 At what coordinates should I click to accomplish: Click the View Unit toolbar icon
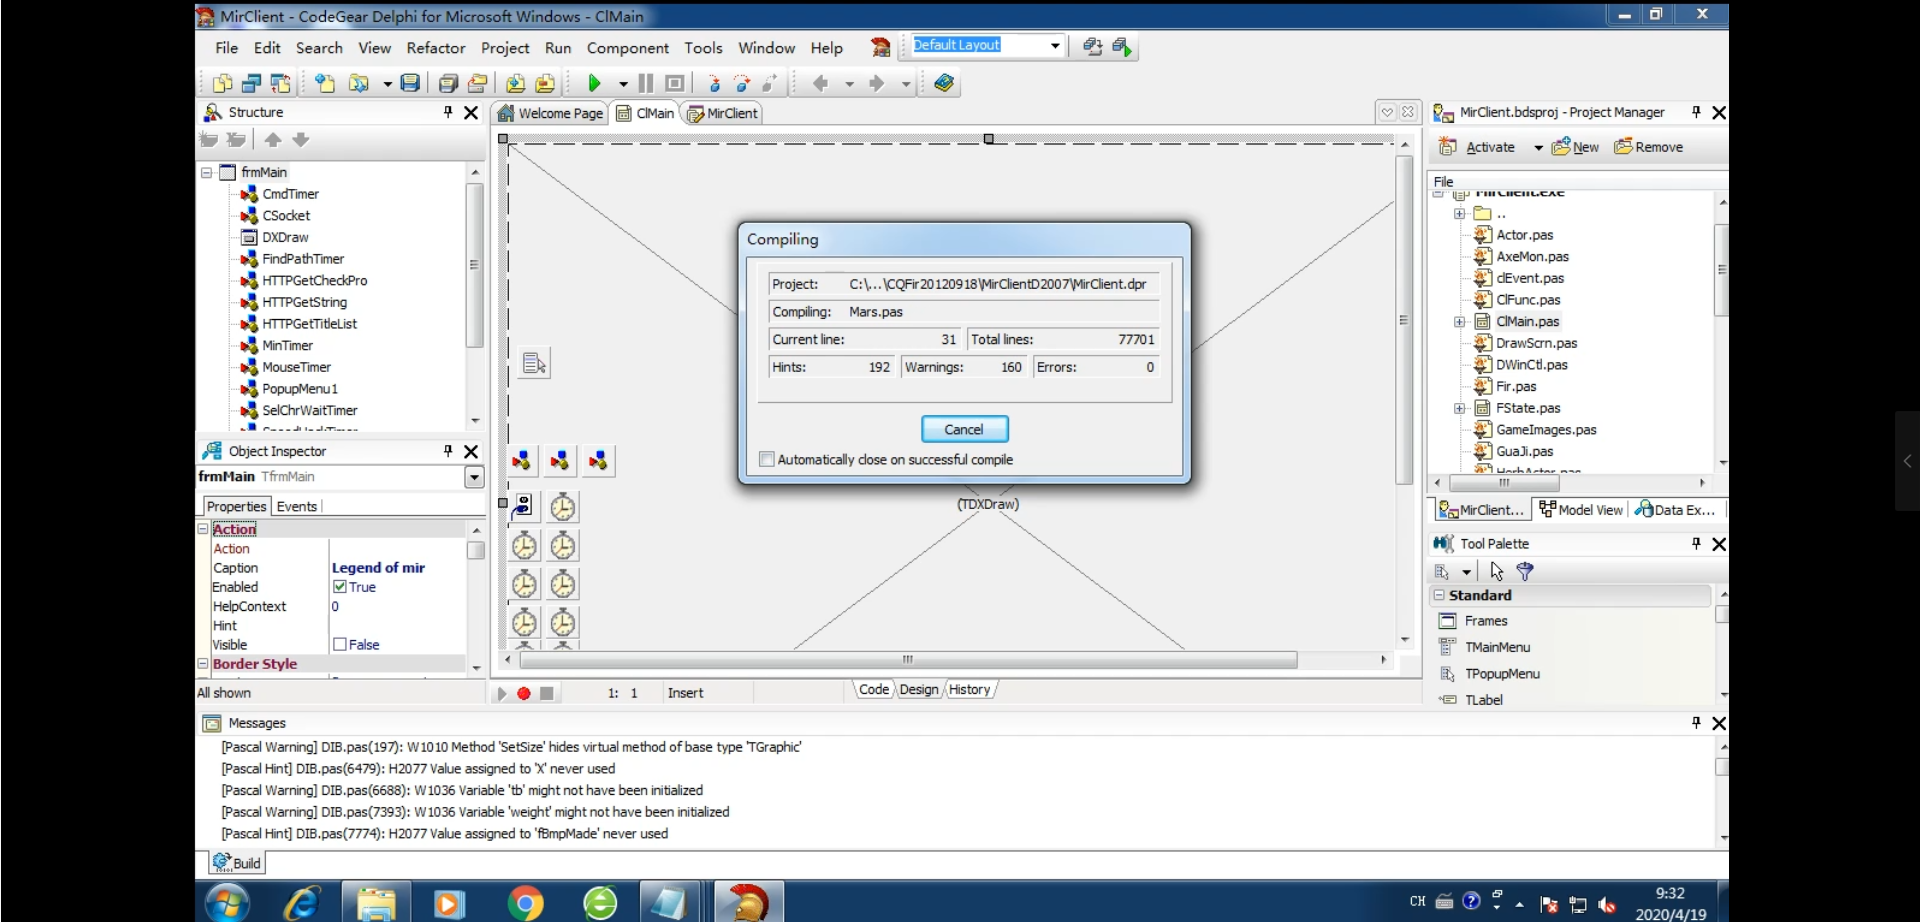[x=222, y=83]
